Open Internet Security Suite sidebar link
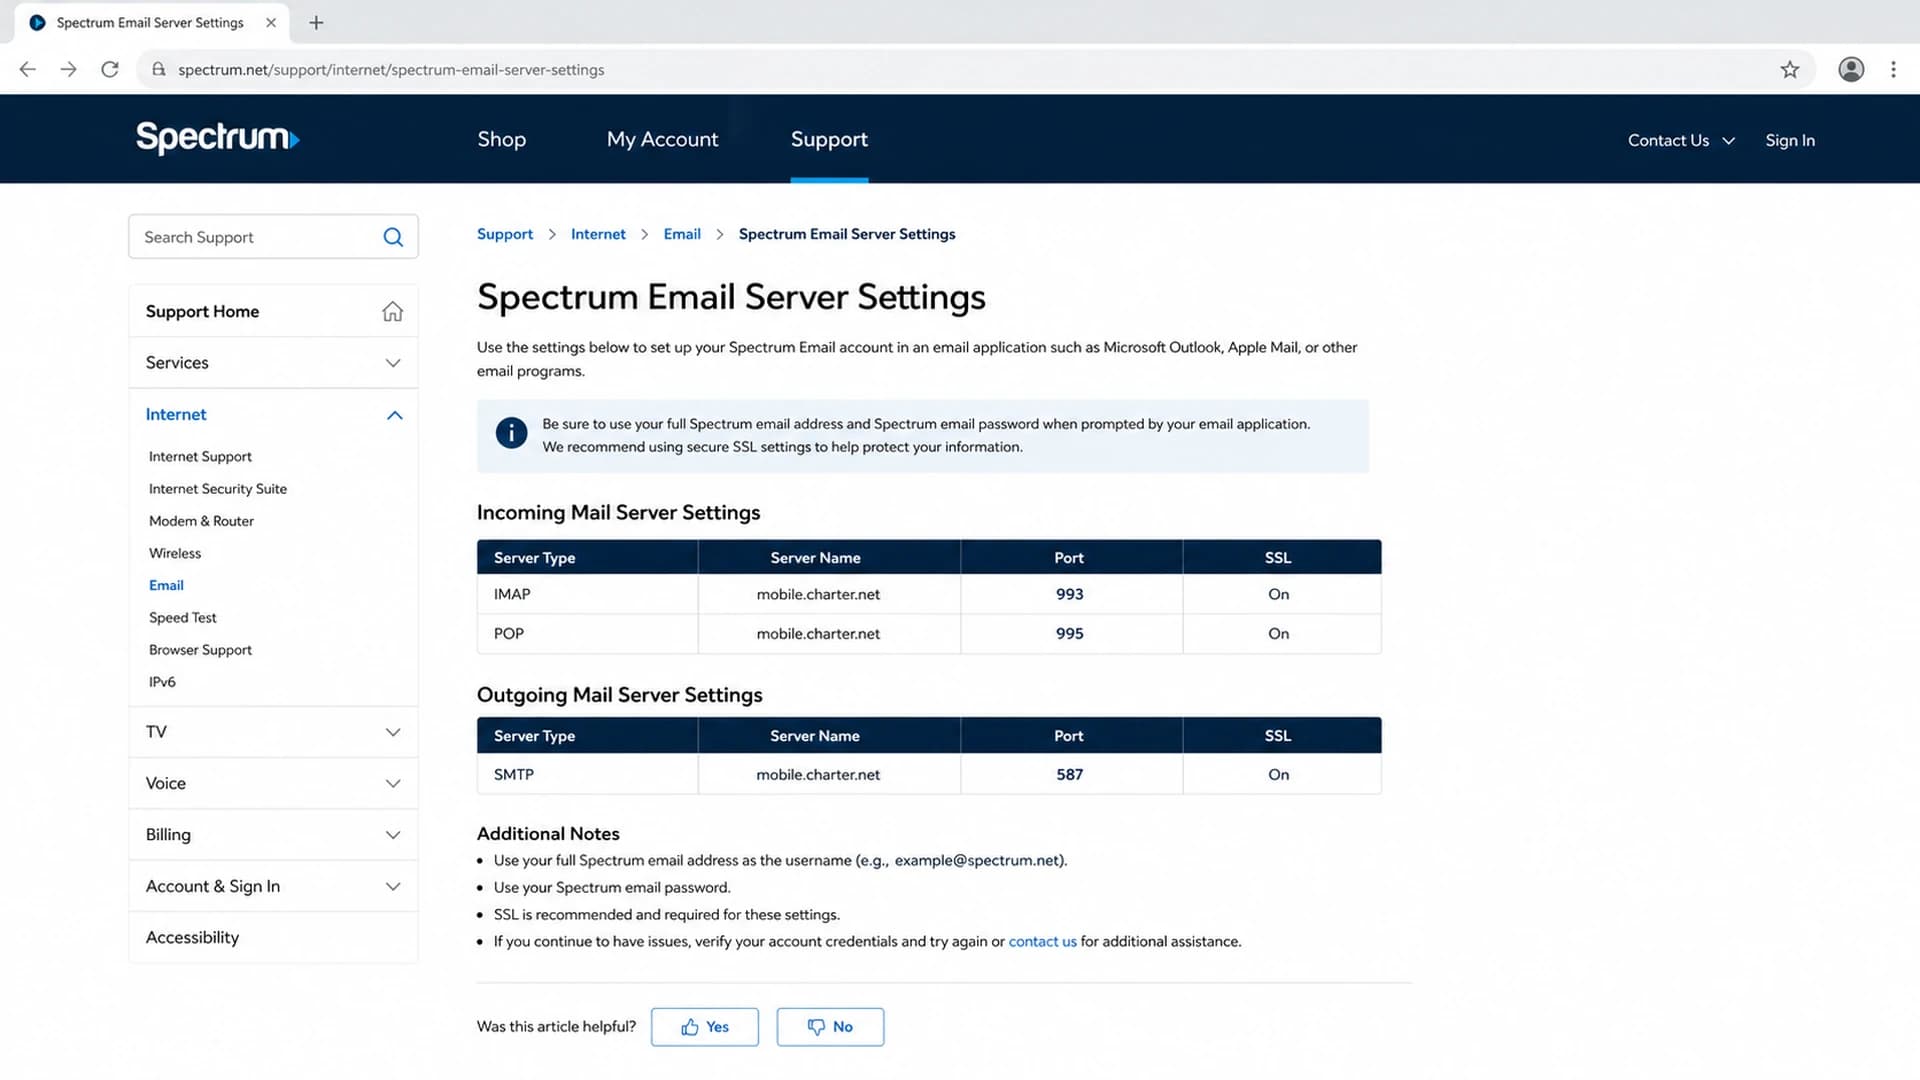 [218, 489]
